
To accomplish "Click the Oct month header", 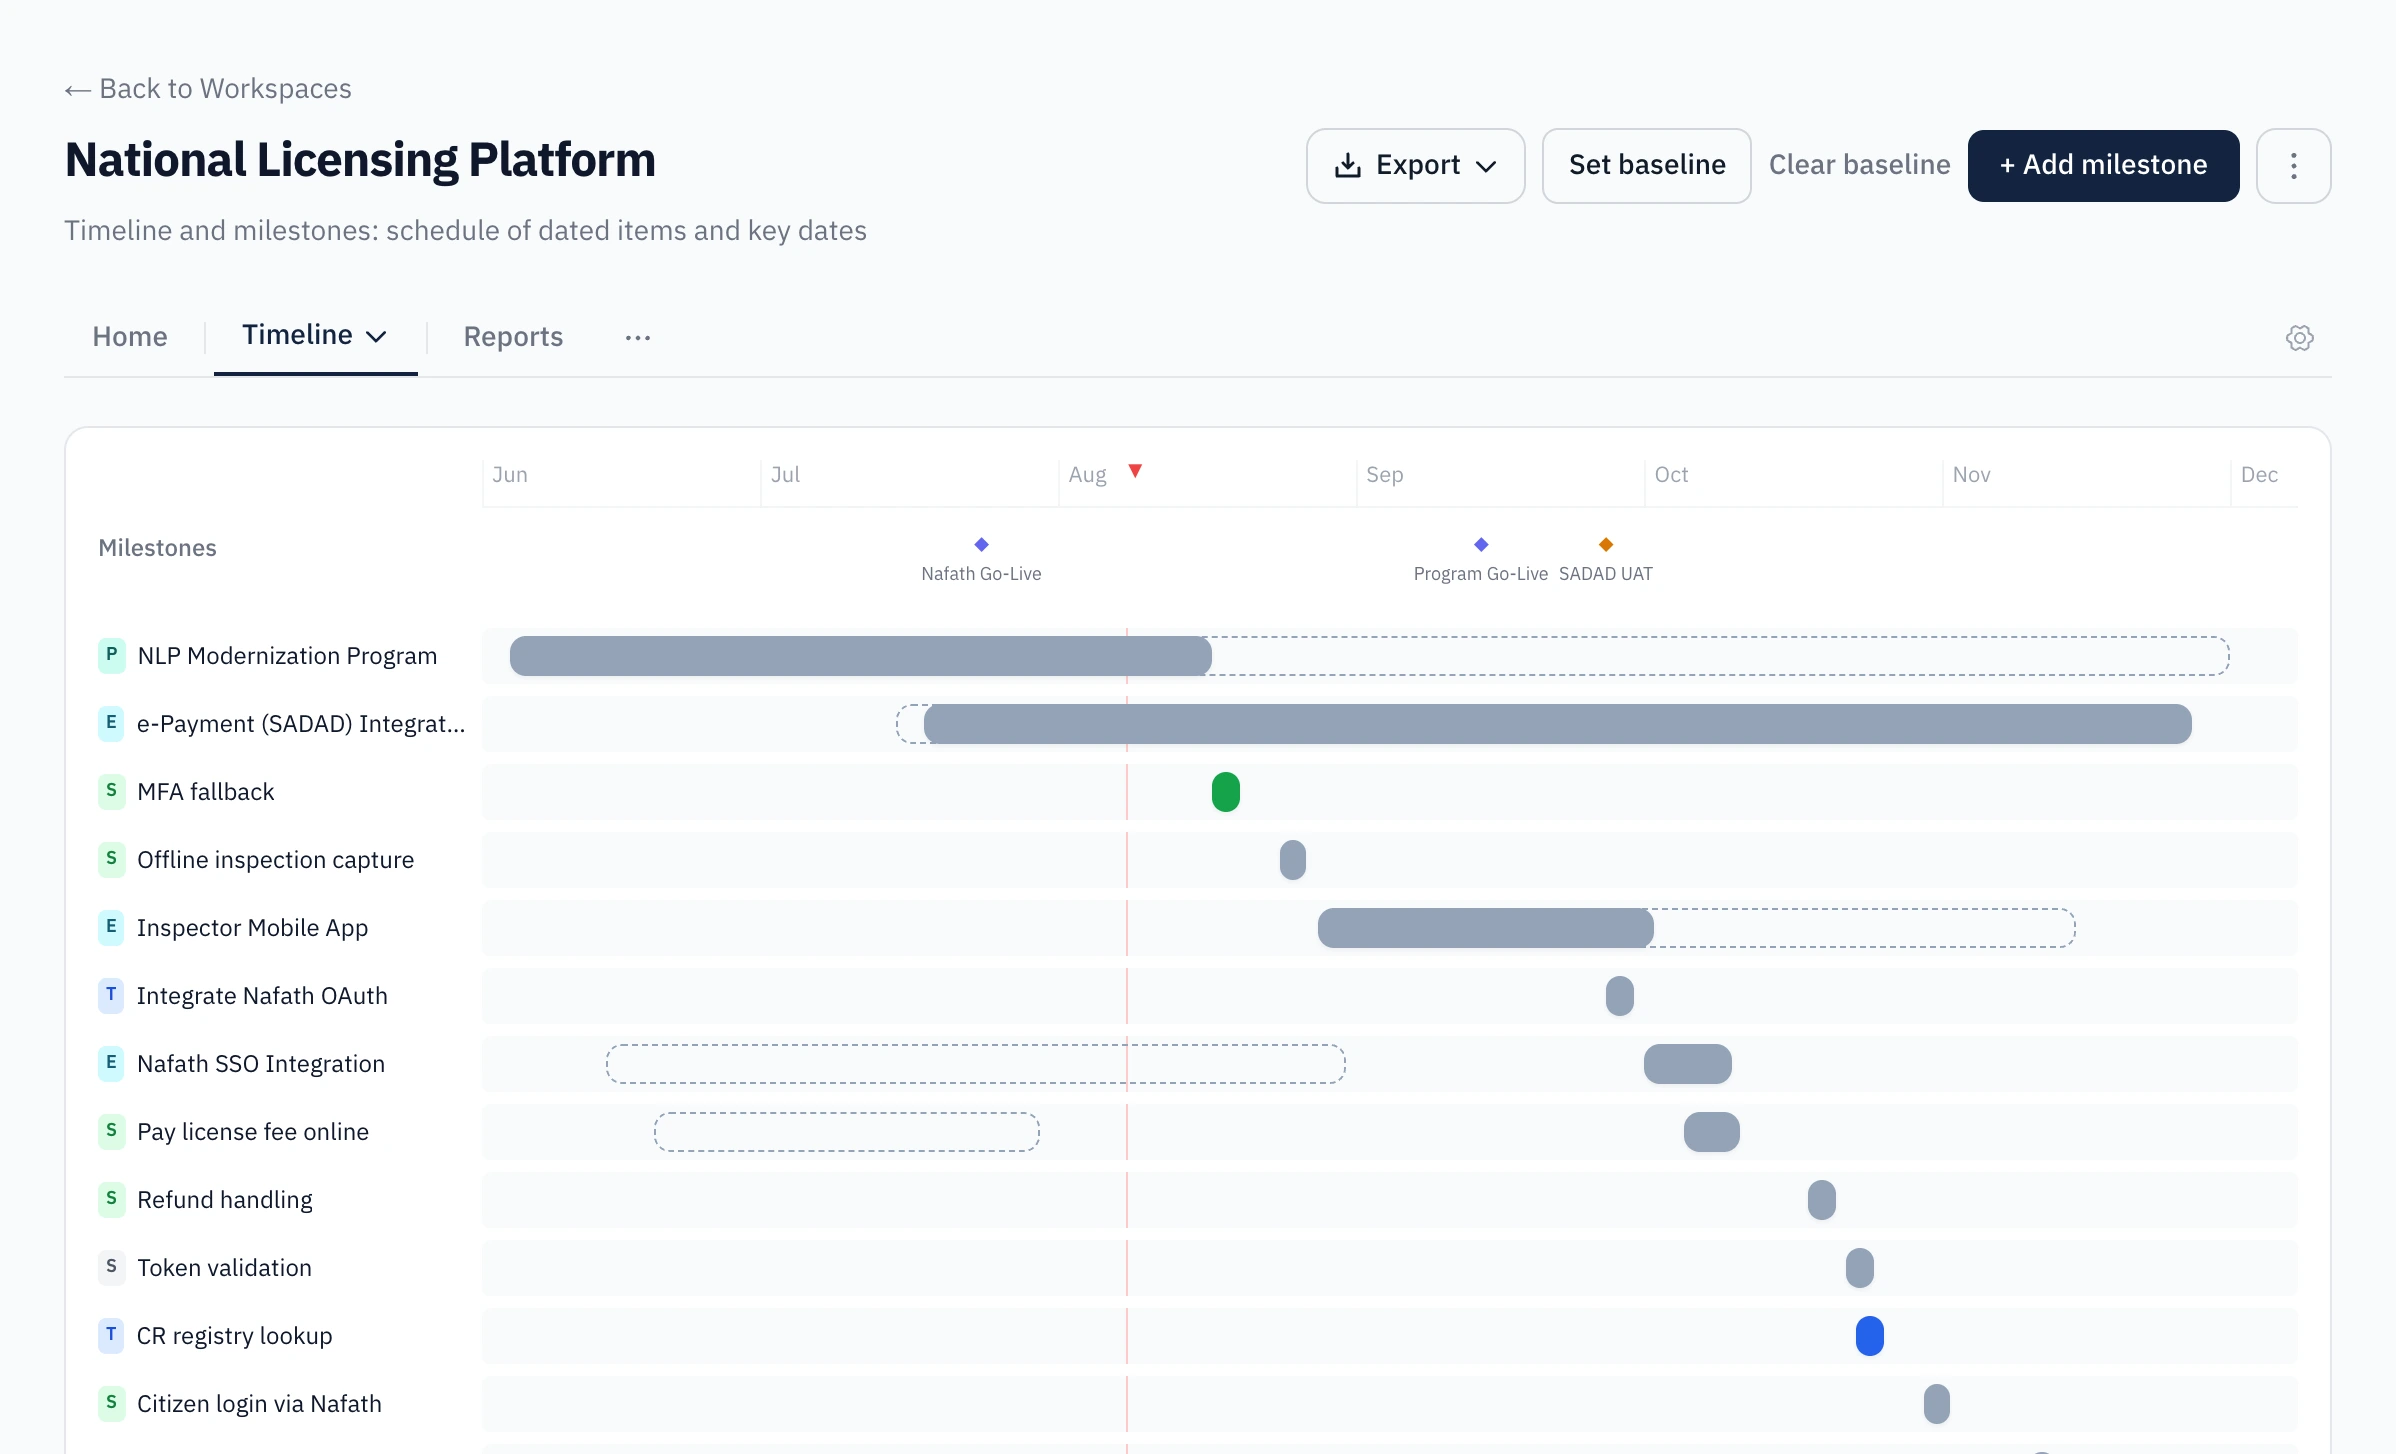I will (x=1671, y=475).
